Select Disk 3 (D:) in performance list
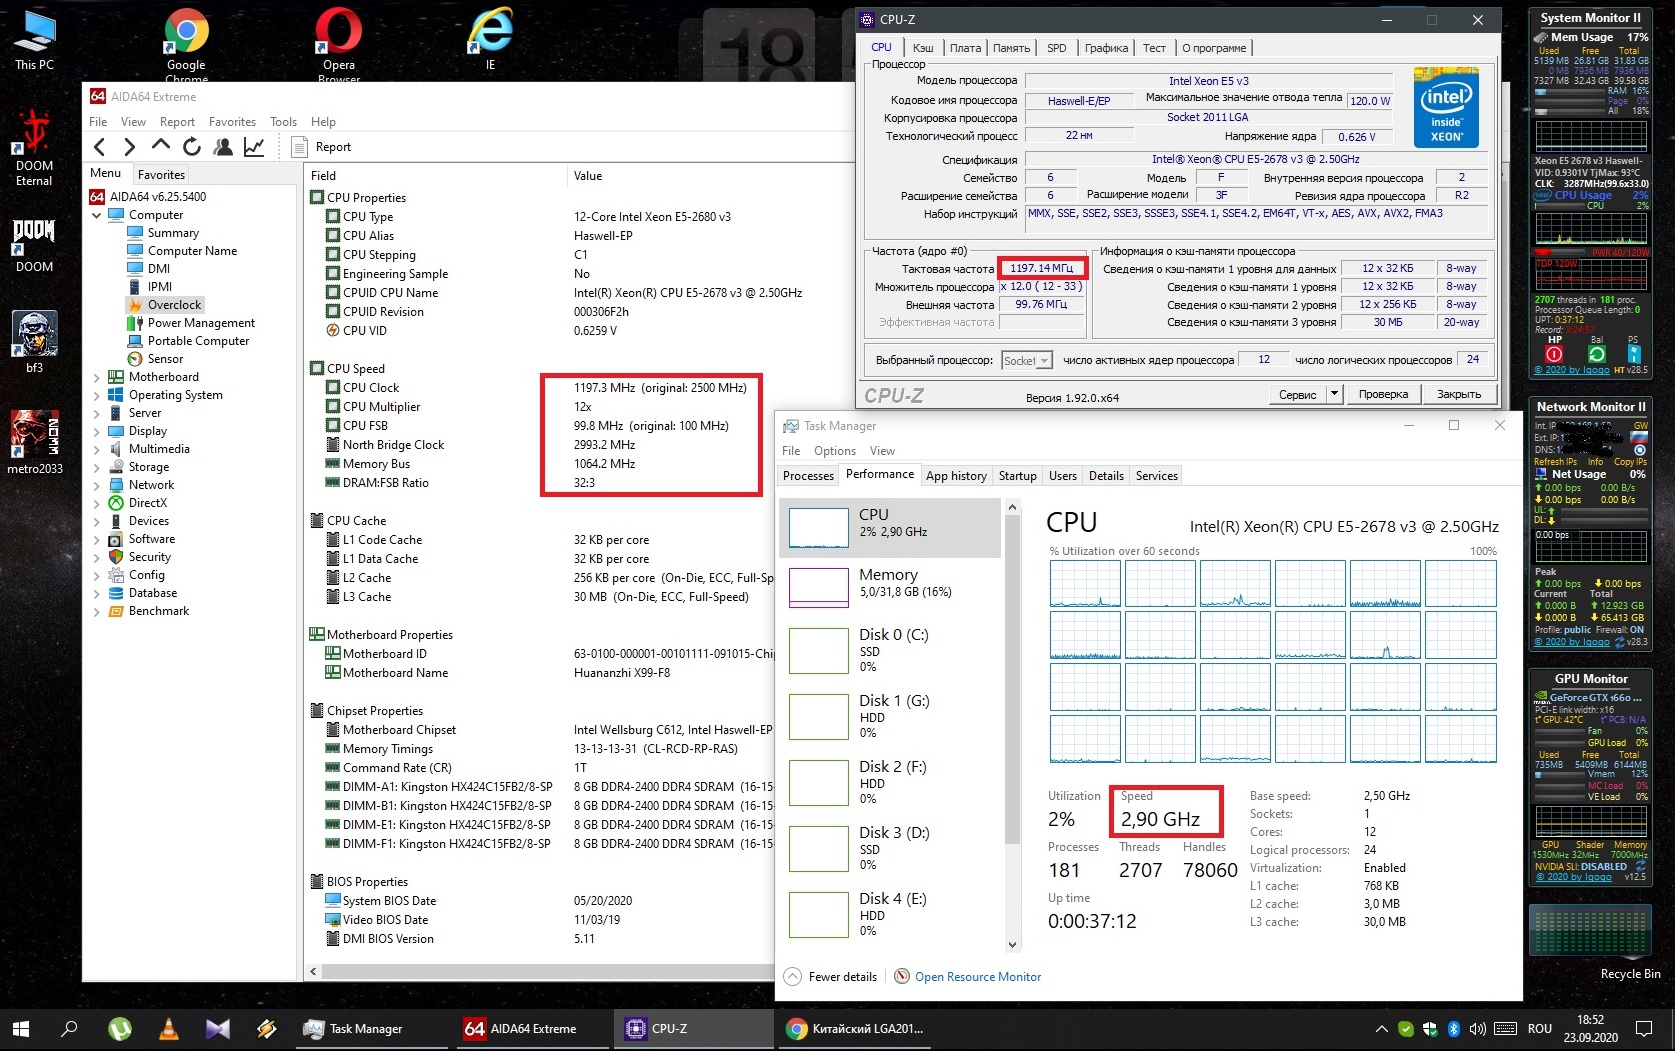 point(890,848)
